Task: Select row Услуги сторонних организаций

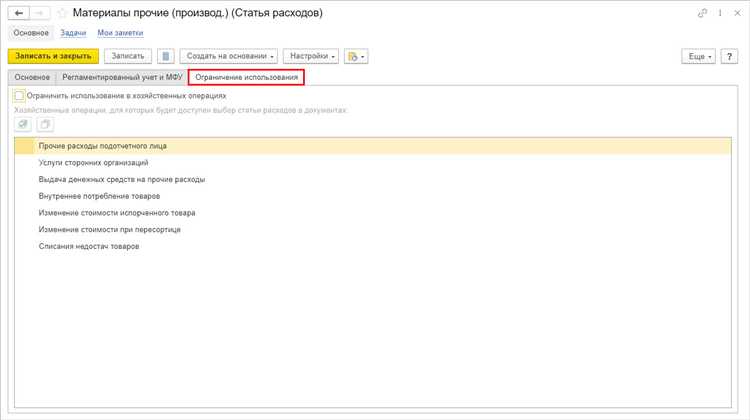Action: click(373, 163)
